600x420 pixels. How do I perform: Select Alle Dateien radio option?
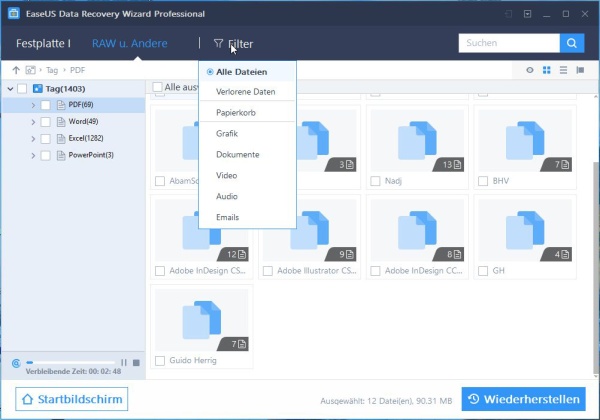210,72
